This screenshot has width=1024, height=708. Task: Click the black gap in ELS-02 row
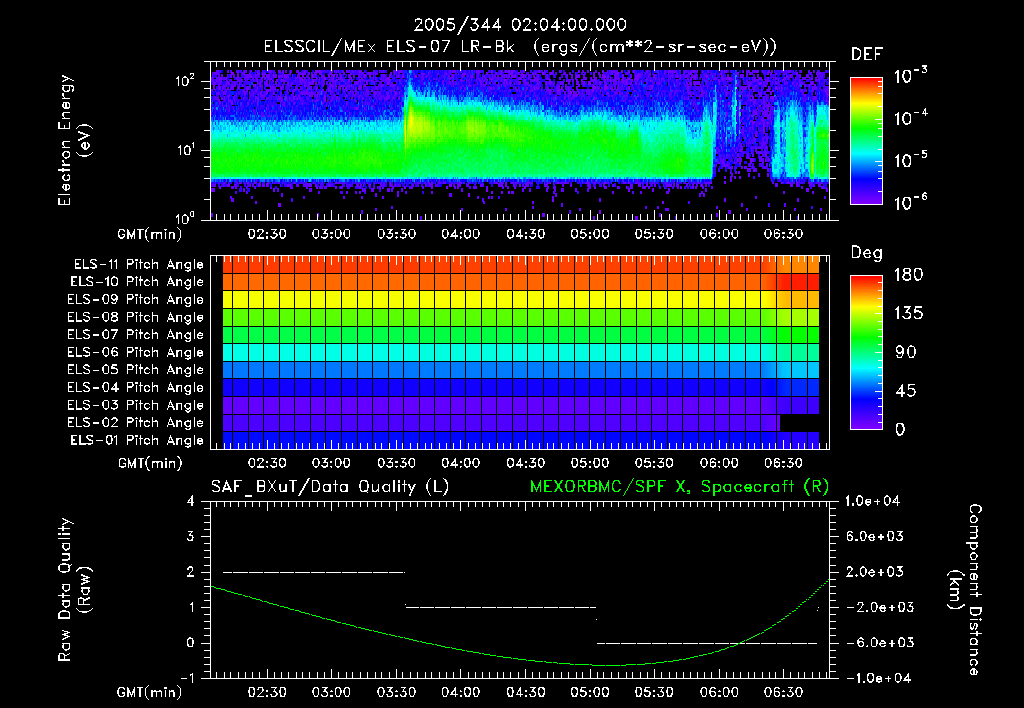pos(799,423)
